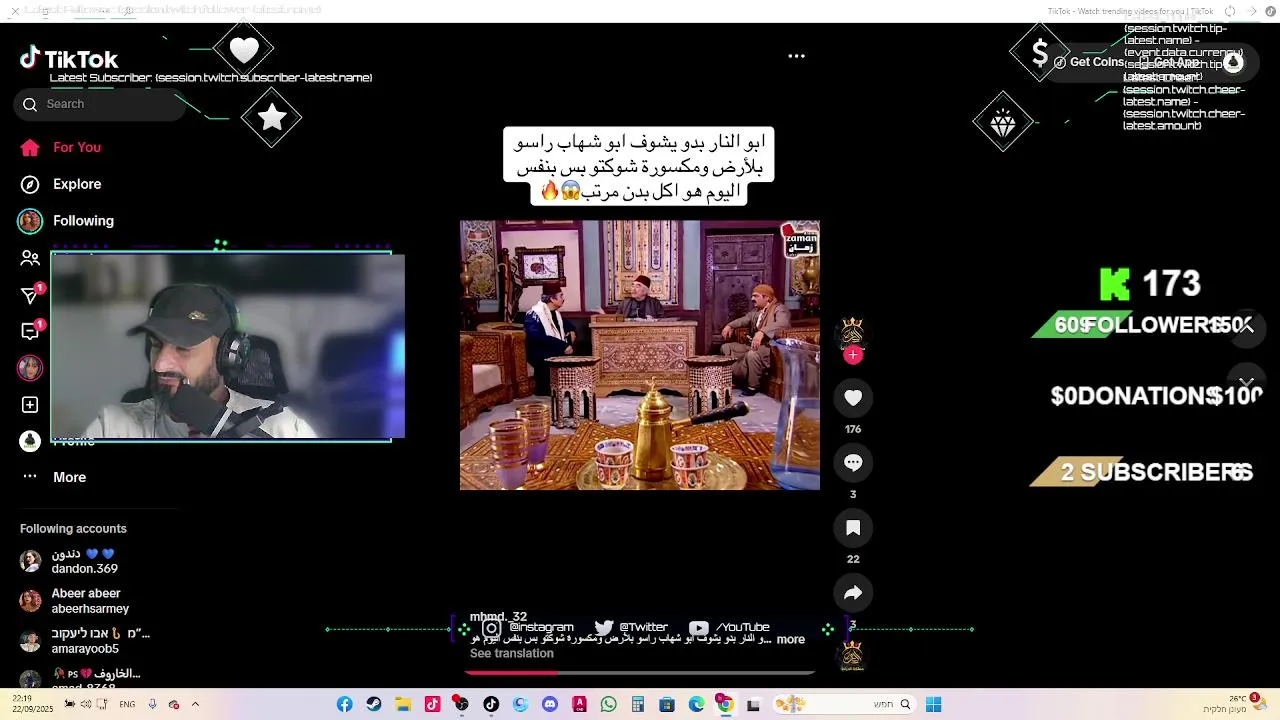The width and height of the screenshot is (1280, 720).
Task: Open the video creator's crown avatar
Action: 852,332
